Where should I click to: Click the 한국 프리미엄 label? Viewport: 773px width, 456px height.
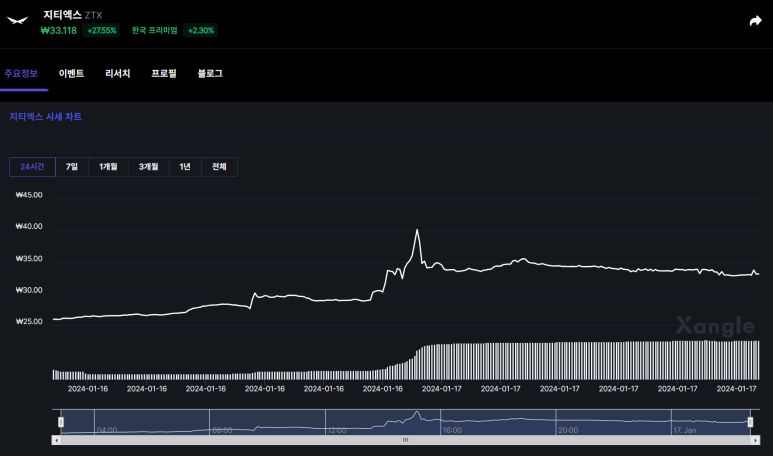point(154,31)
